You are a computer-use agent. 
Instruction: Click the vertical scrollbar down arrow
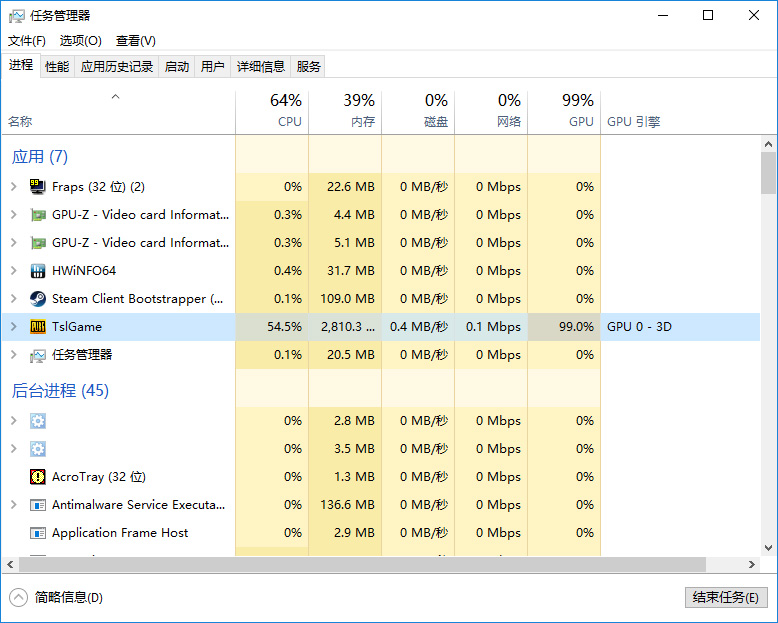click(768, 547)
